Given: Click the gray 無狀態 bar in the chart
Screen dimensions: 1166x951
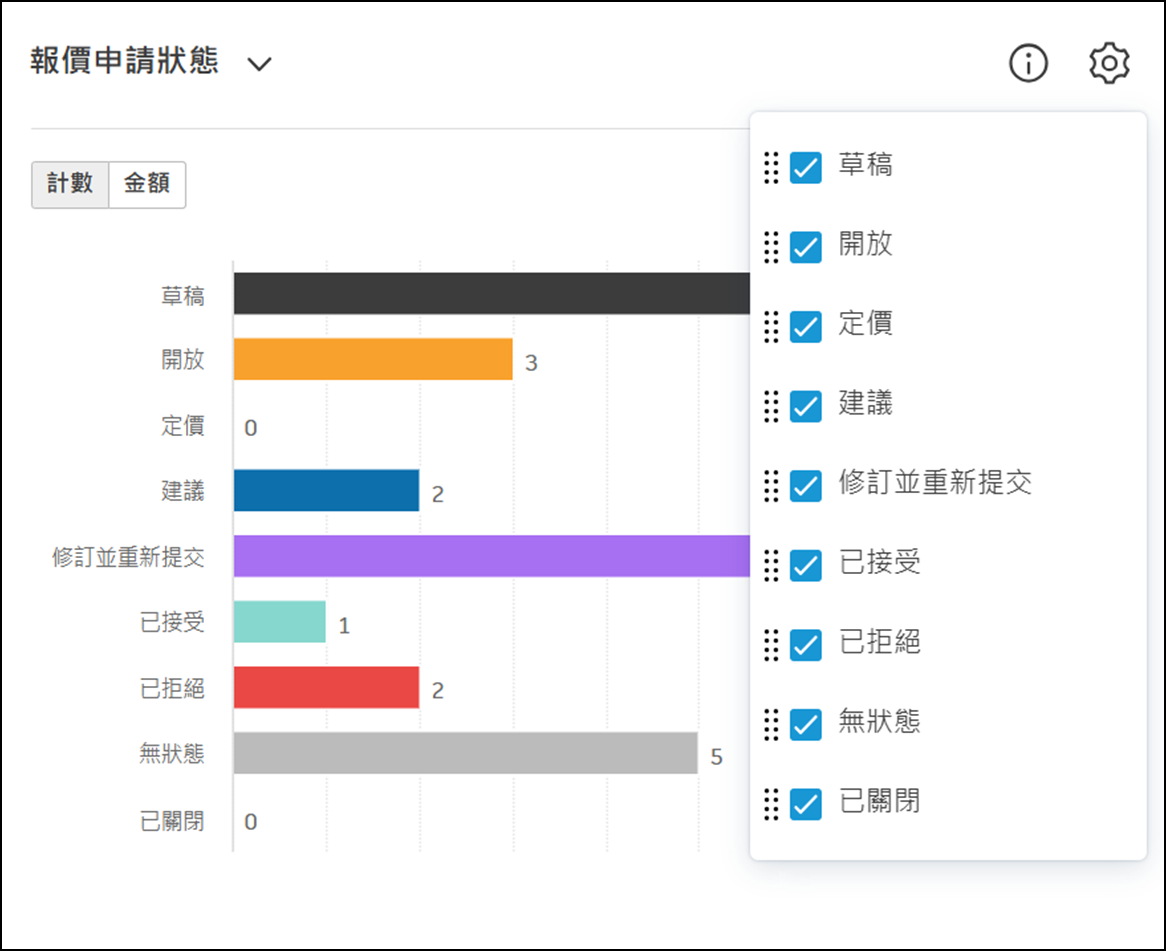Looking at the screenshot, I should pos(465,753).
